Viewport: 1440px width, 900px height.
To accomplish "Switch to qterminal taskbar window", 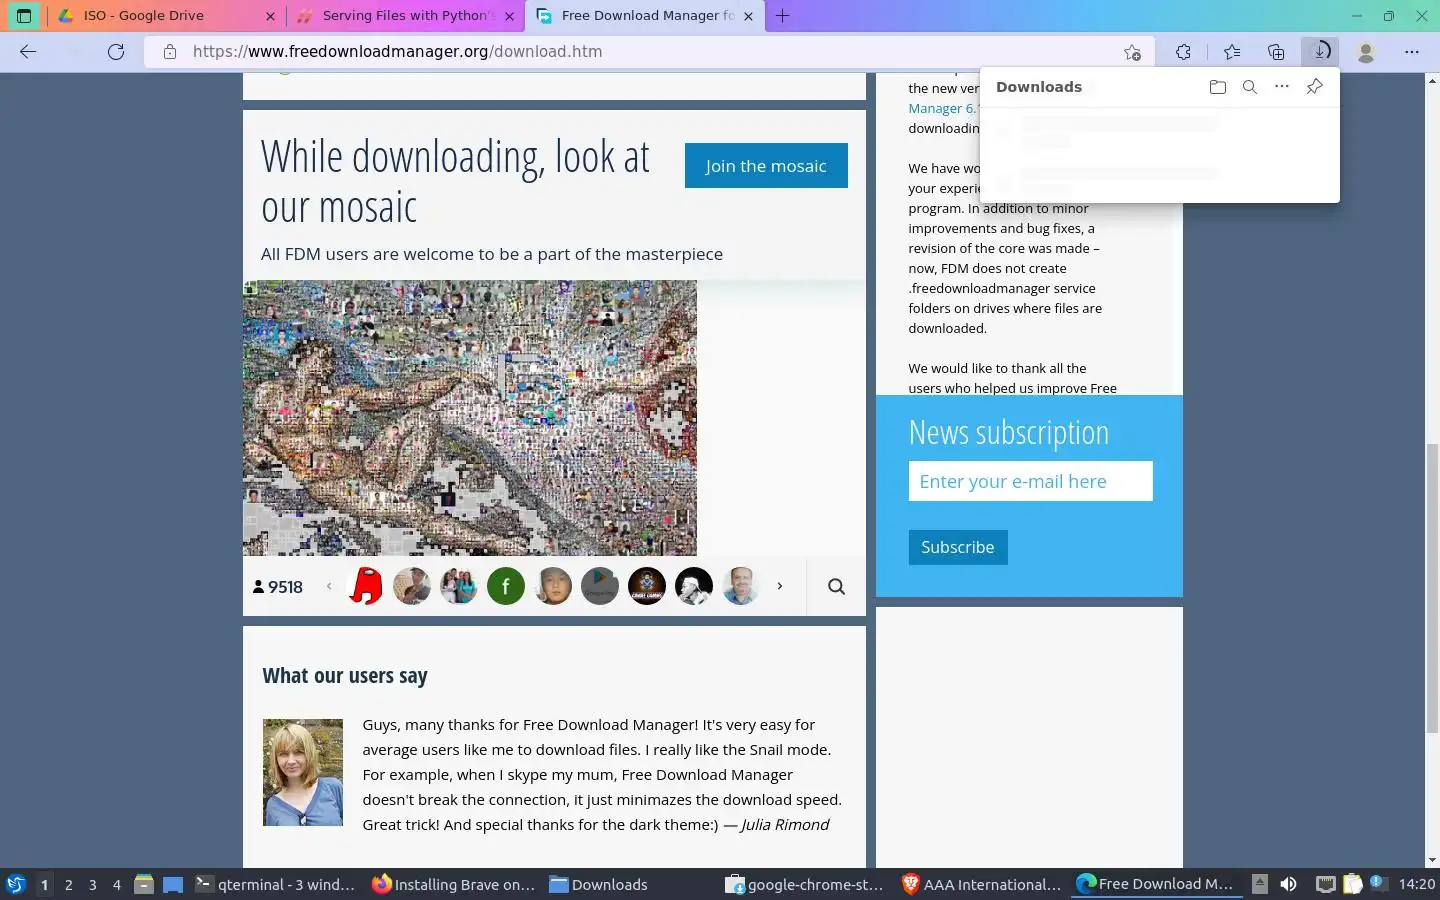I will point(275,884).
